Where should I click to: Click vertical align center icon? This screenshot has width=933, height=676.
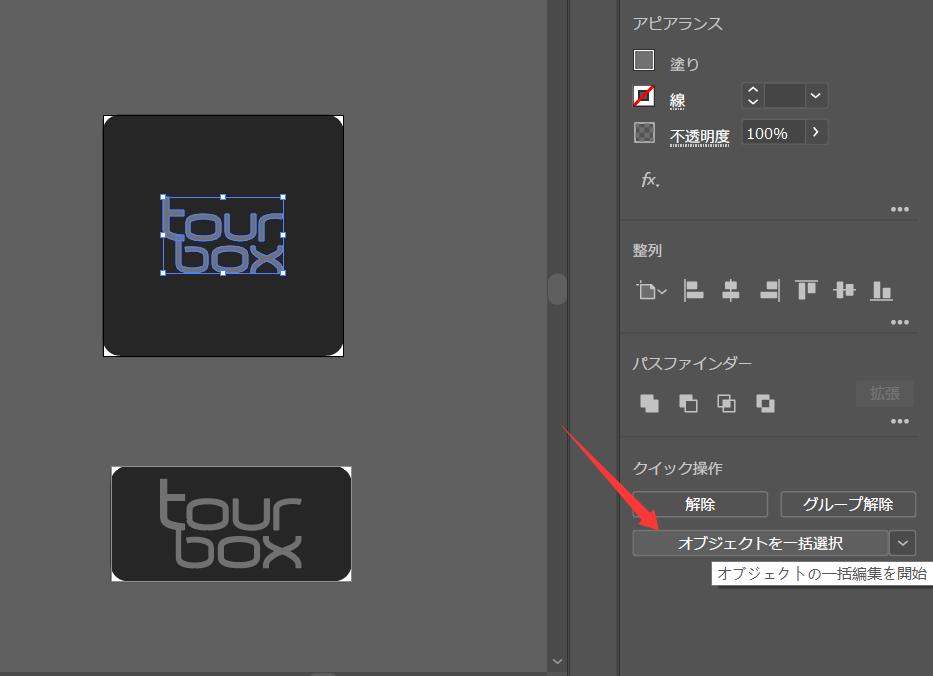tap(844, 290)
